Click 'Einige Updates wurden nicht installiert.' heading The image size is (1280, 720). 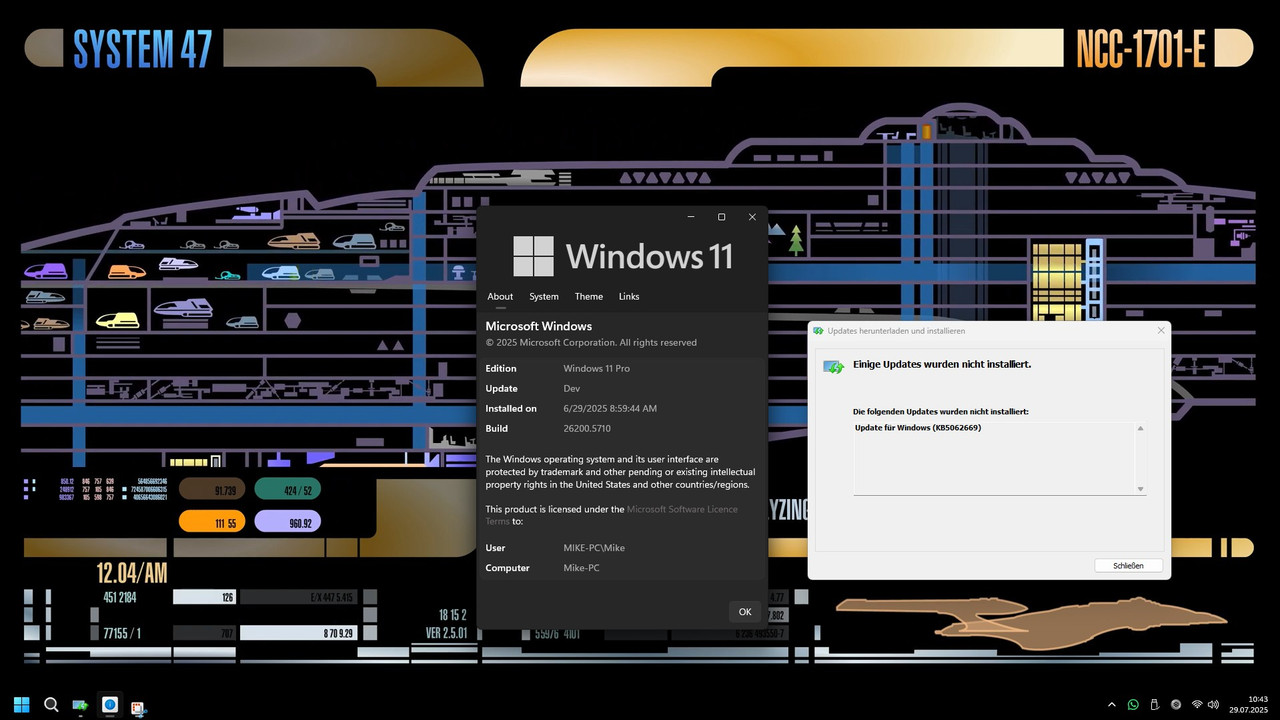pyautogui.click(x=942, y=364)
